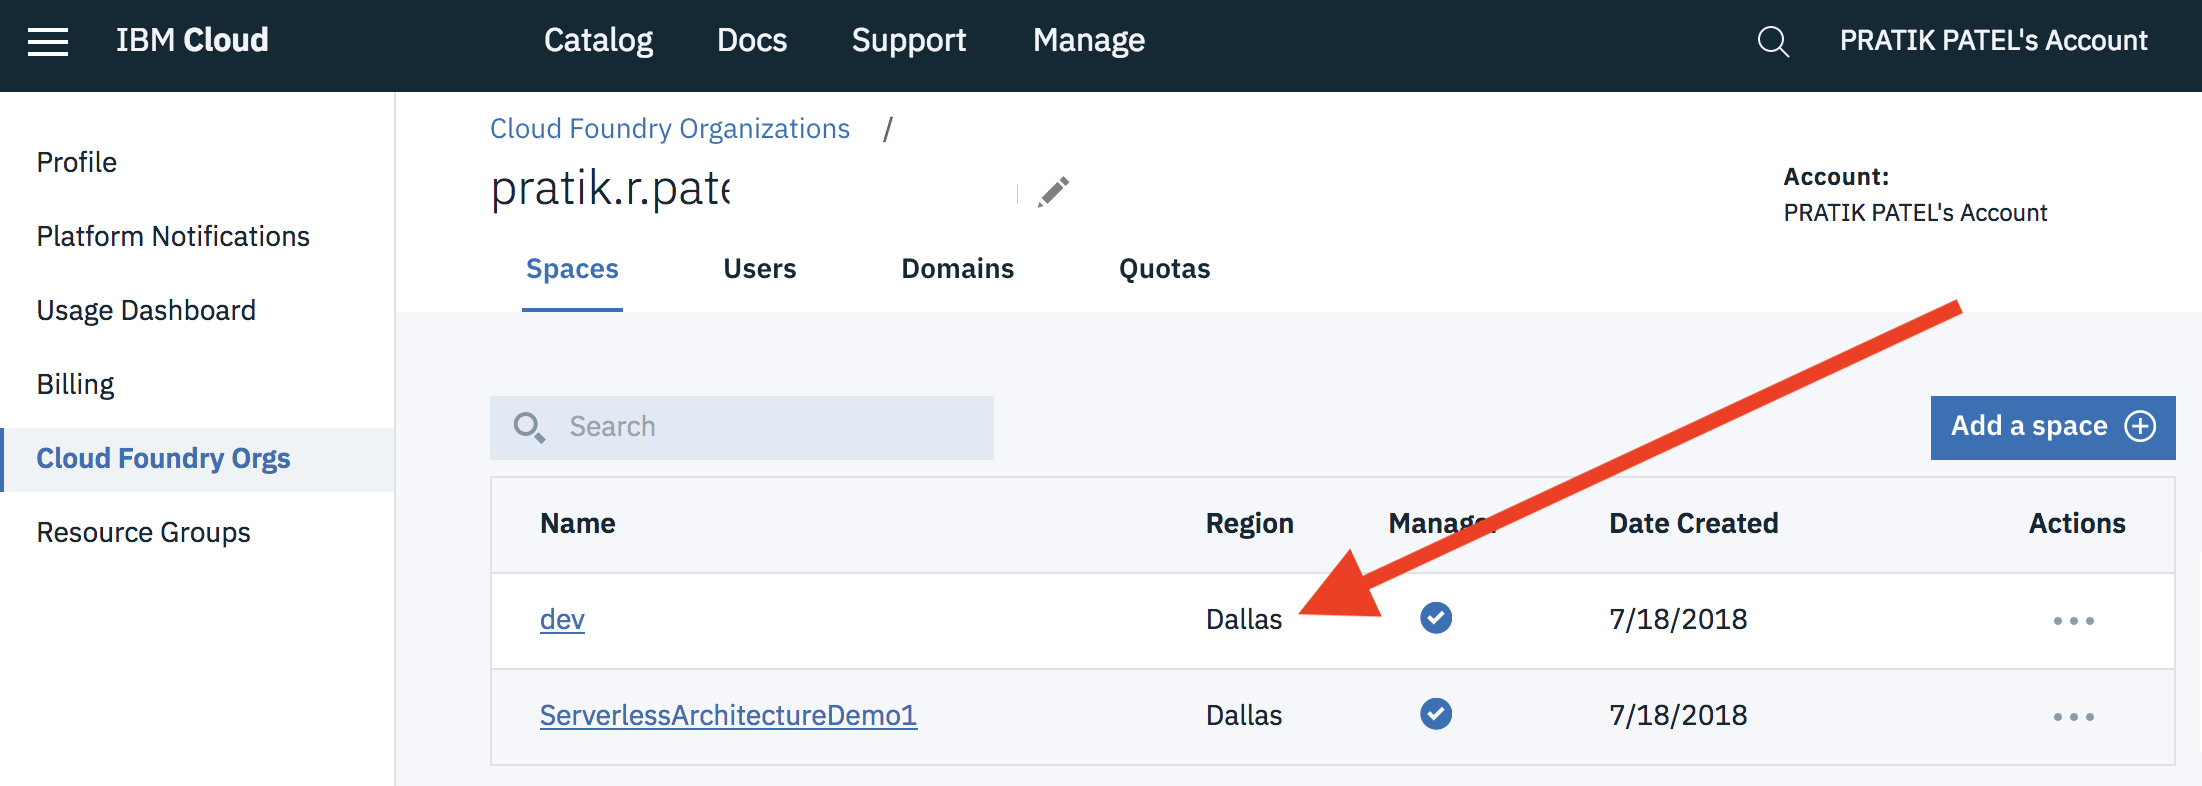This screenshot has height=786, width=2202.
Task: Select the Spaces tab
Action: (572, 269)
